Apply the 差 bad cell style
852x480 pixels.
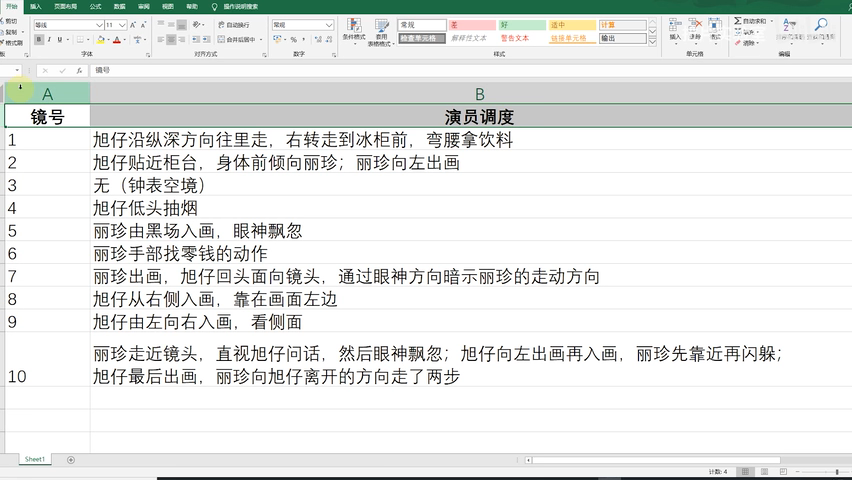(472, 25)
